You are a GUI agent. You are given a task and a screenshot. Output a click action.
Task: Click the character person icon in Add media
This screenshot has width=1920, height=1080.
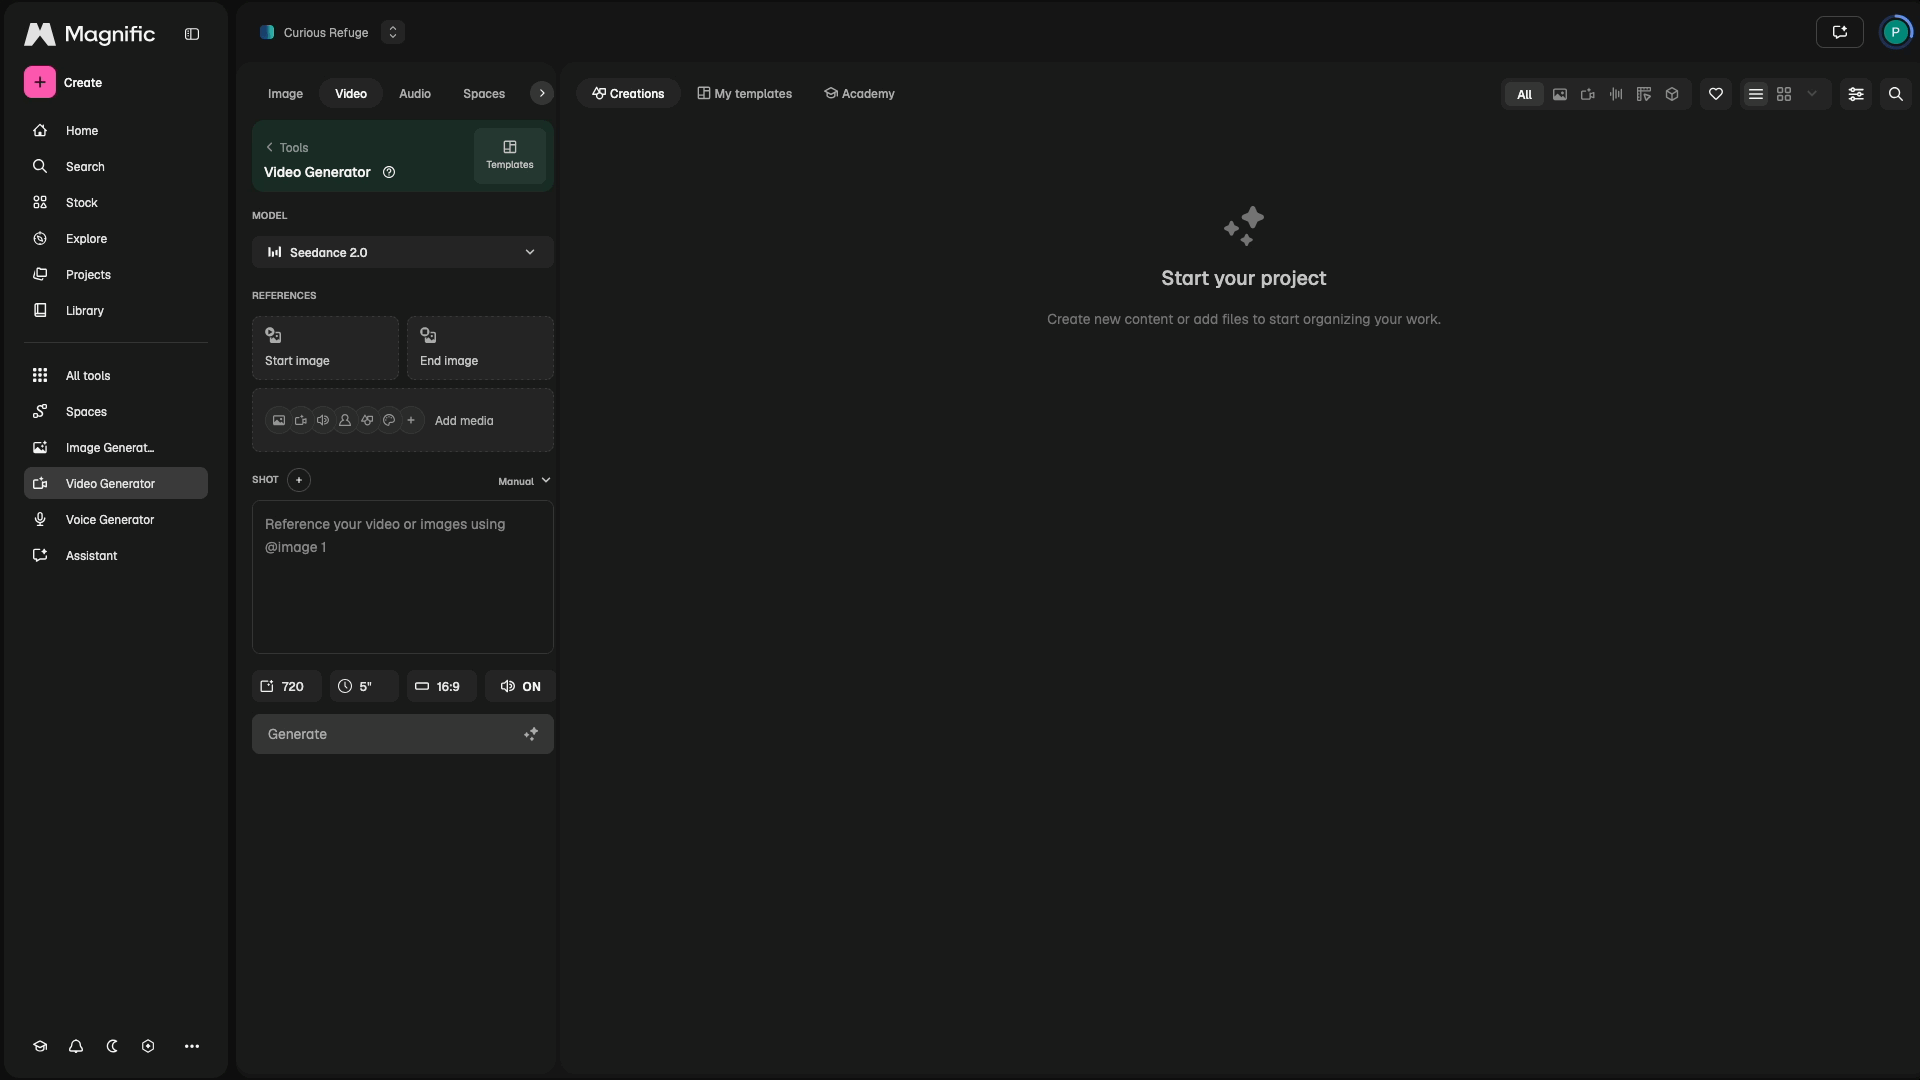click(x=345, y=421)
